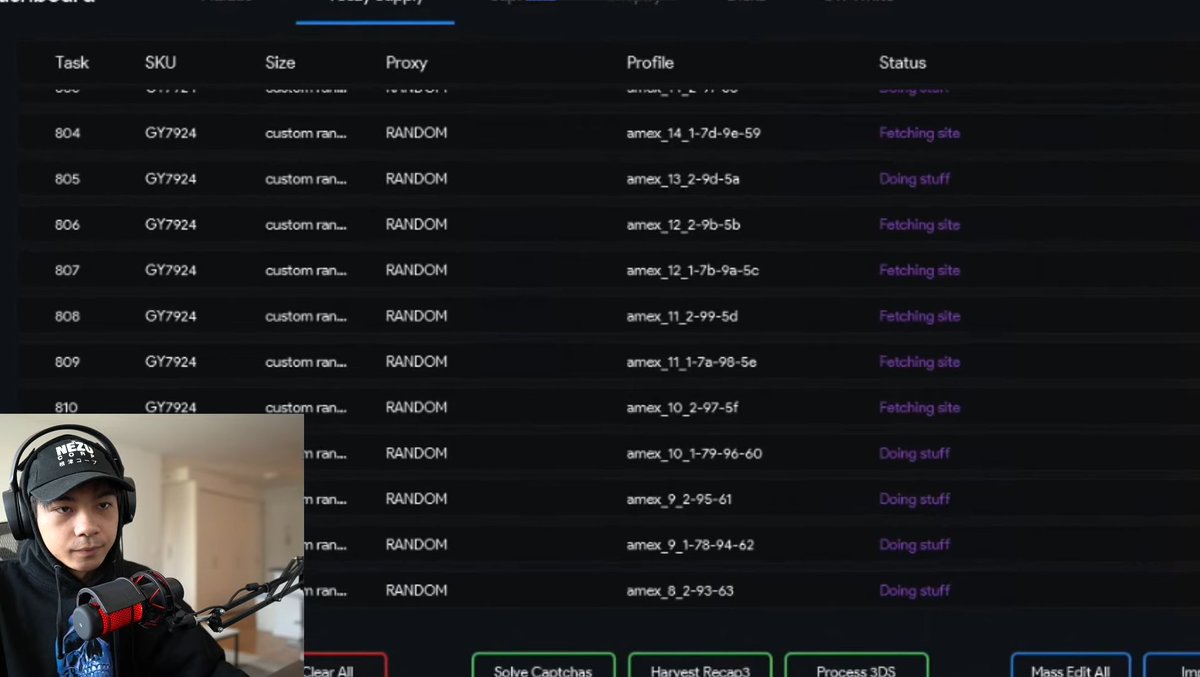The image size is (1200, 677).
Task: Click RANDOM proxy in task 806 row
Action: pyautogui.click(x=416, y=225)
